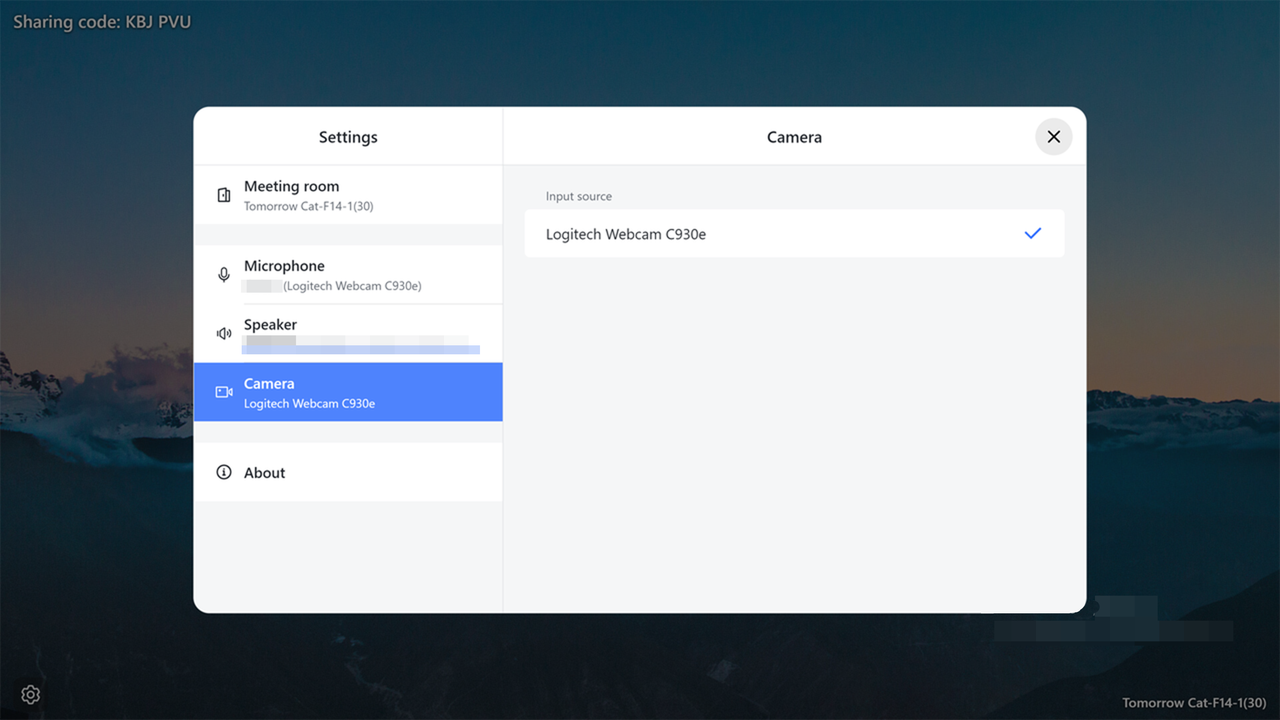Screen dimensions: 1280x720
Task: Click the Camera video icon
Action: pyautogui.click(x=224, y=392)
